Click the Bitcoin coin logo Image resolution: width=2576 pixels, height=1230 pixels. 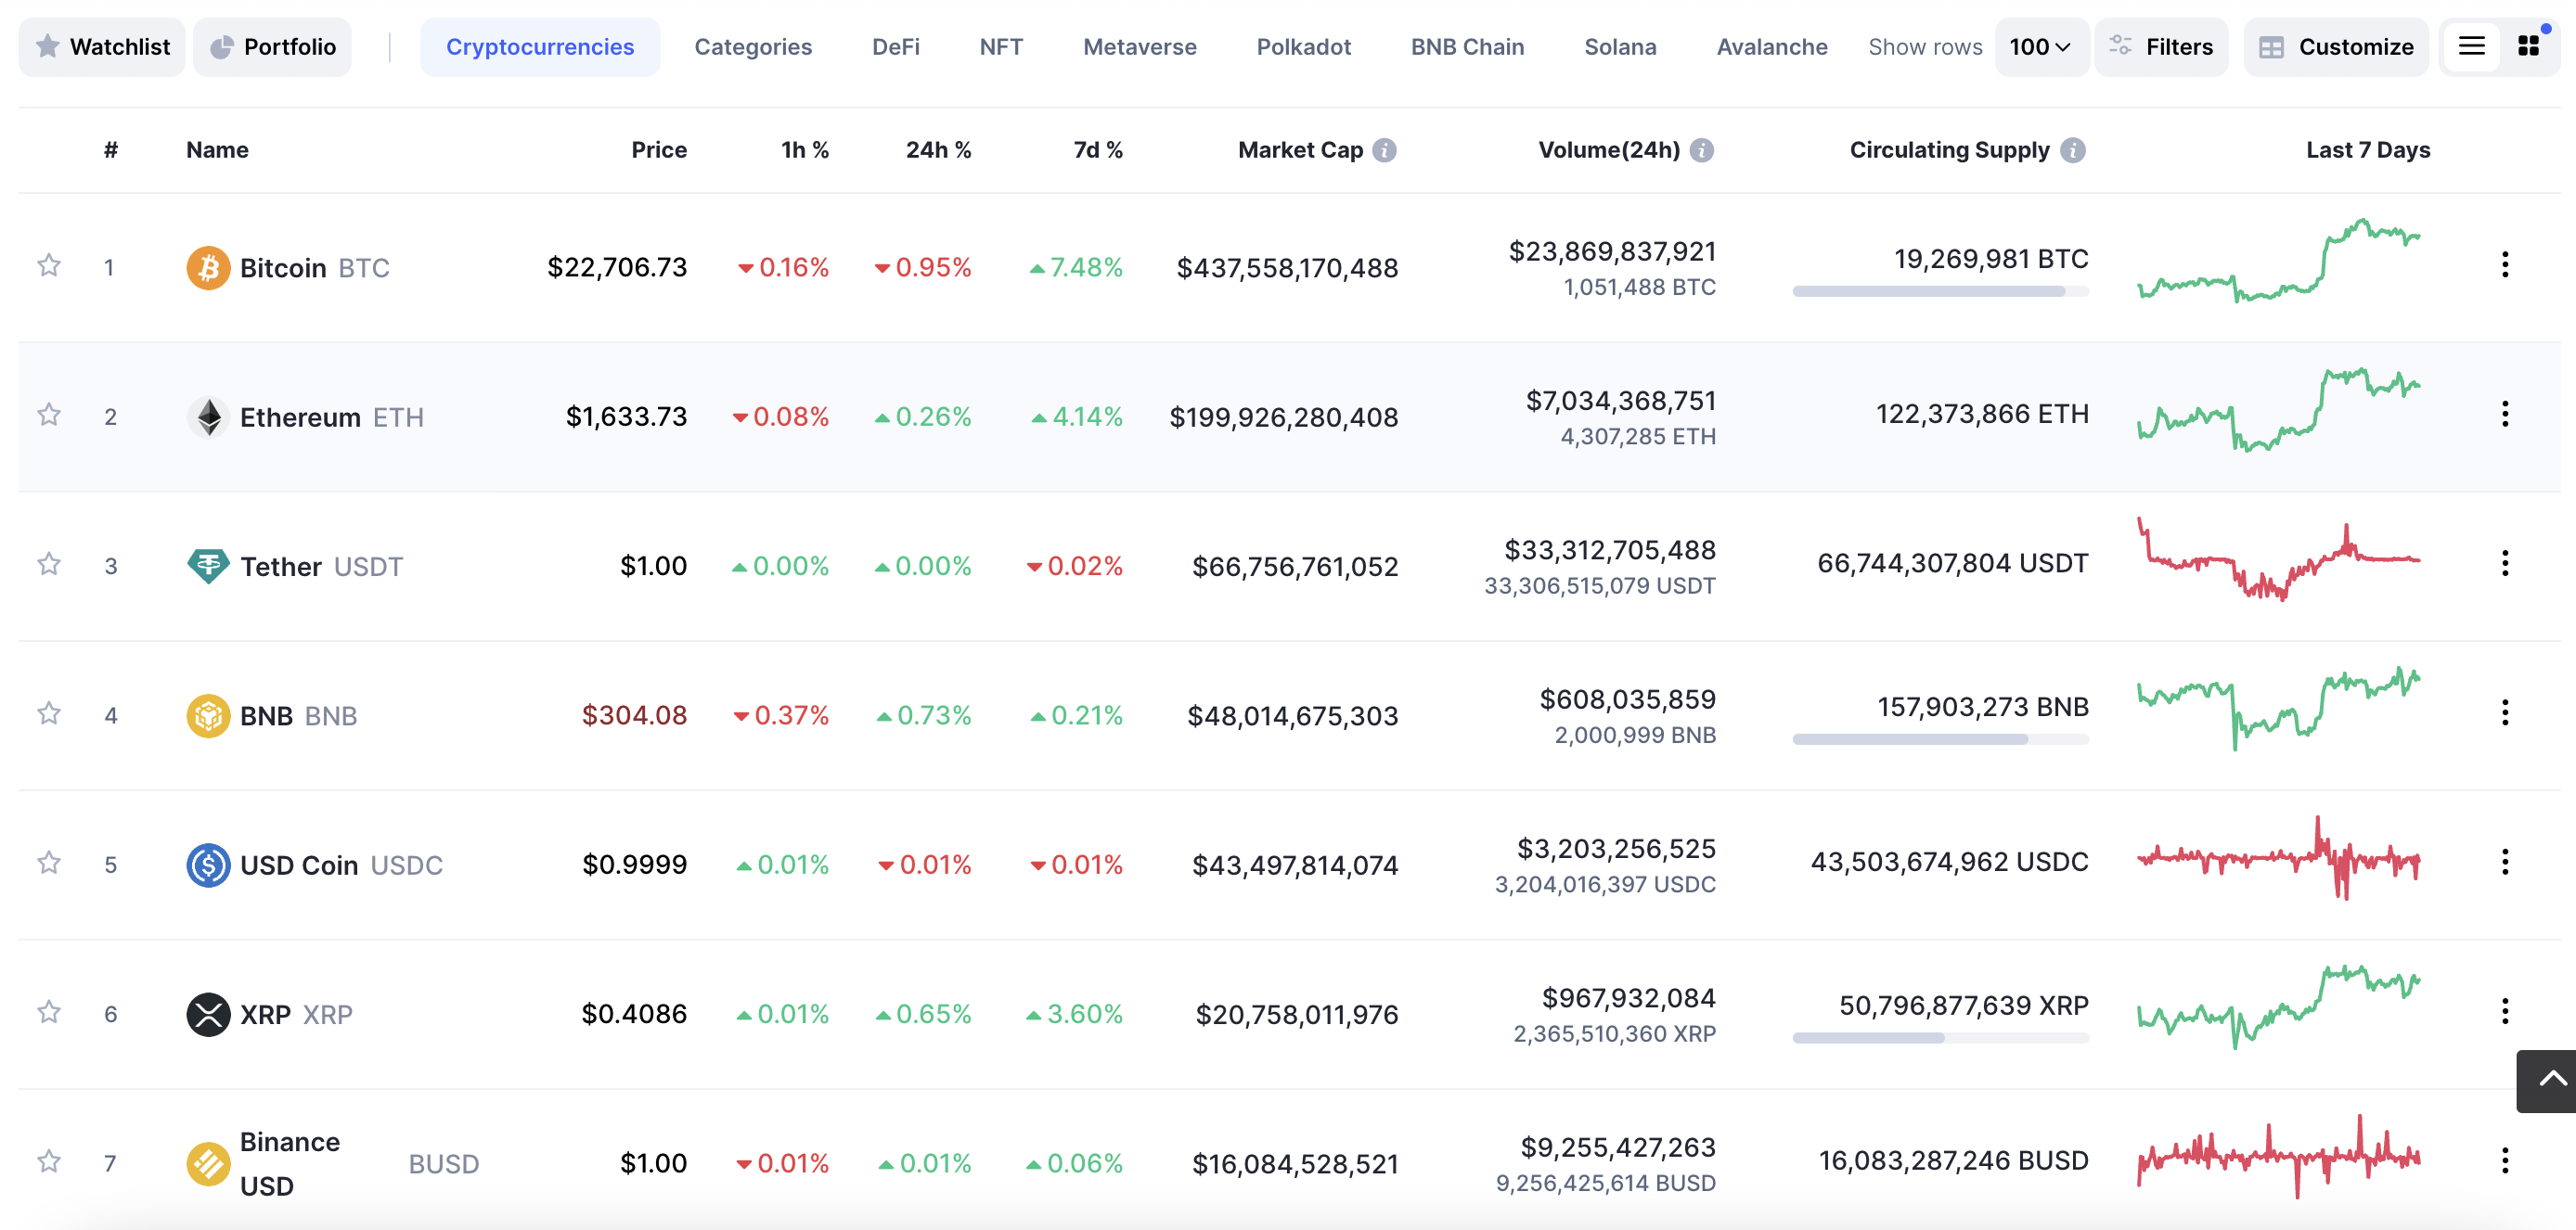point(208,268)
